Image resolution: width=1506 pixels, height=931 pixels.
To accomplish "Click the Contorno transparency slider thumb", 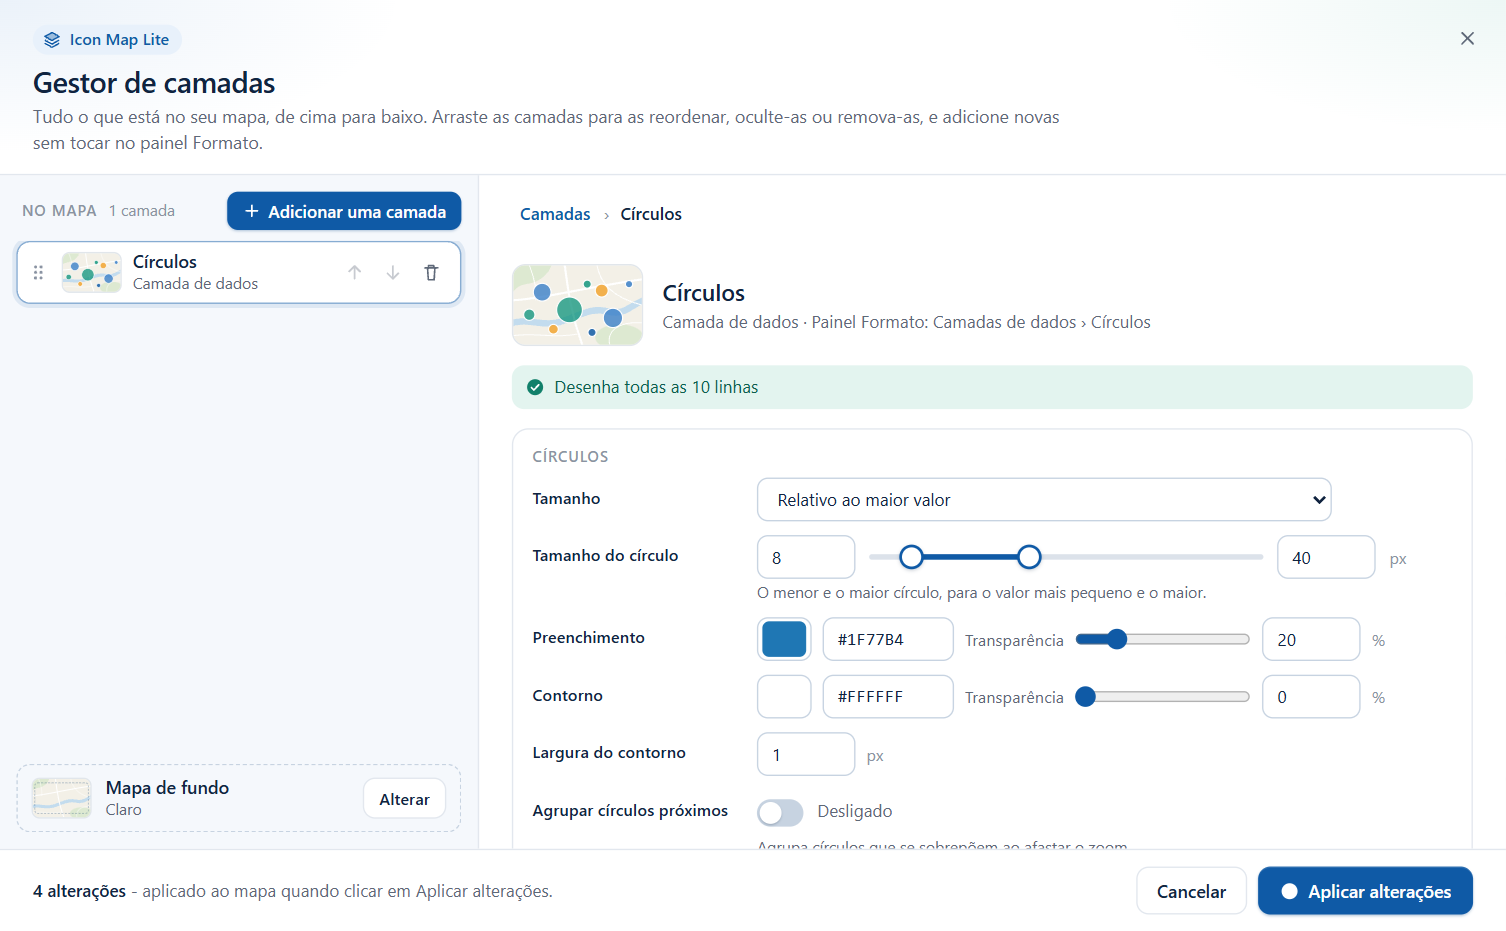I will (1085, 697).
